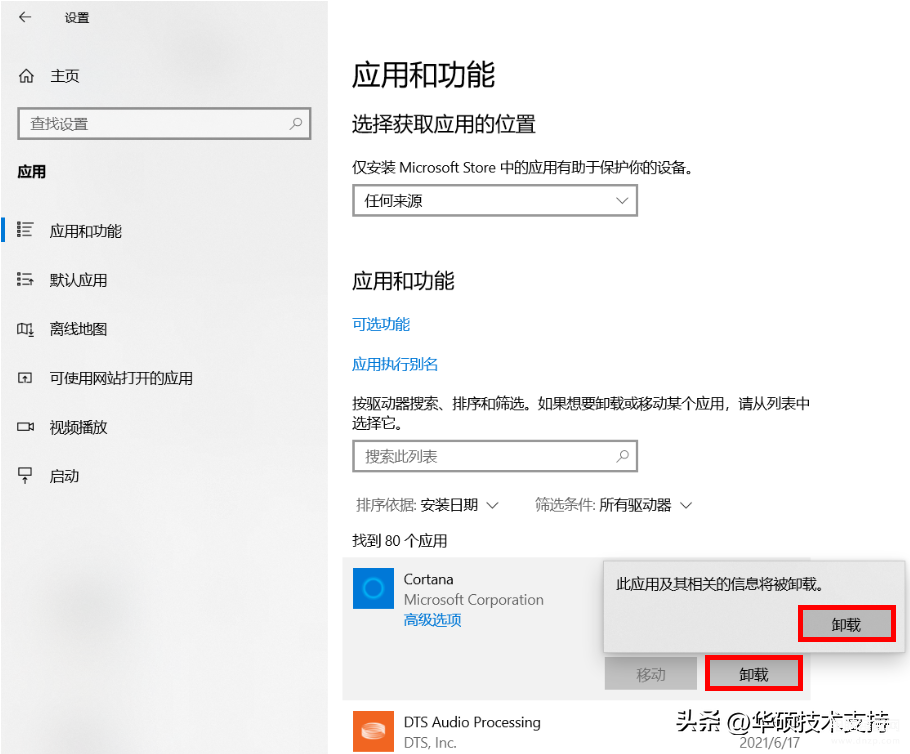This screenshot has height=754, width=910.
Task: Select 应用和功能 in the sidebar
Action: [85, 231]
